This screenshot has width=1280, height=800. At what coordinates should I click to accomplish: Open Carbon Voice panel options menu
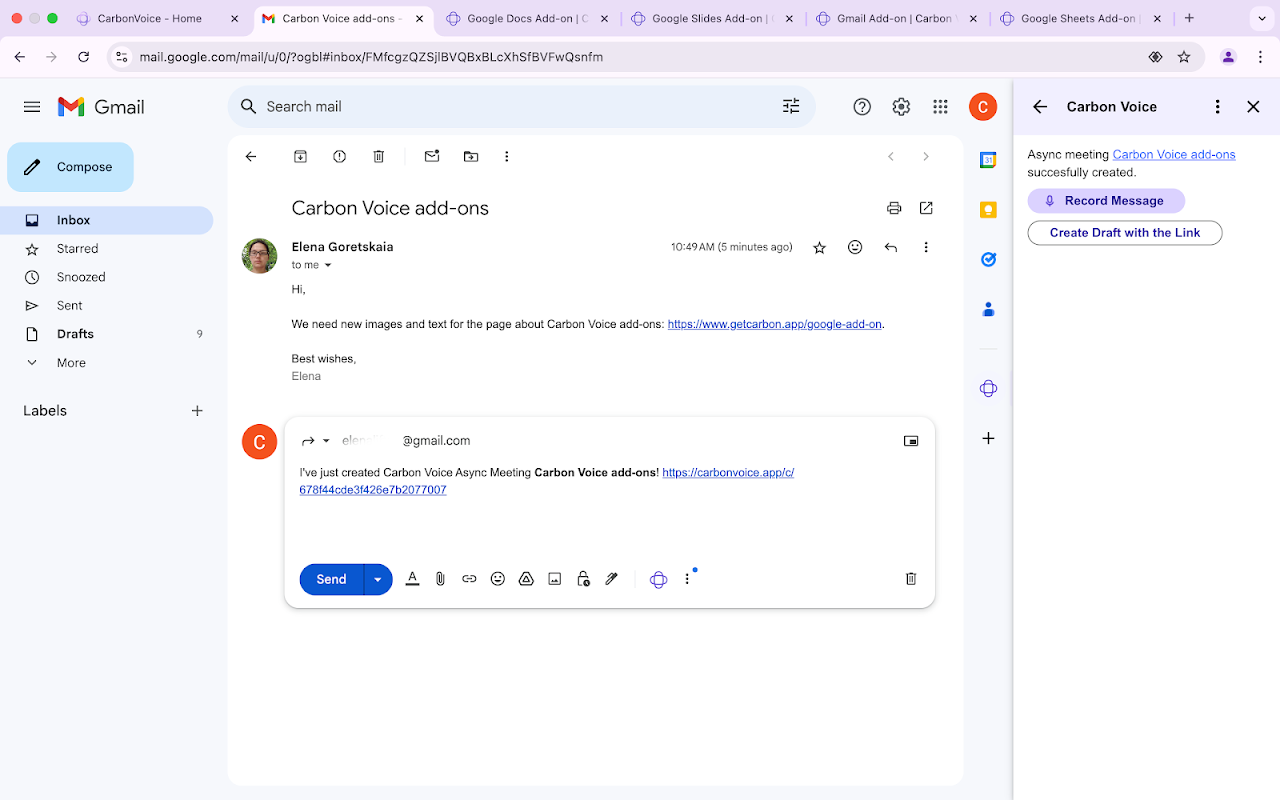click(x=1217, y=107)
